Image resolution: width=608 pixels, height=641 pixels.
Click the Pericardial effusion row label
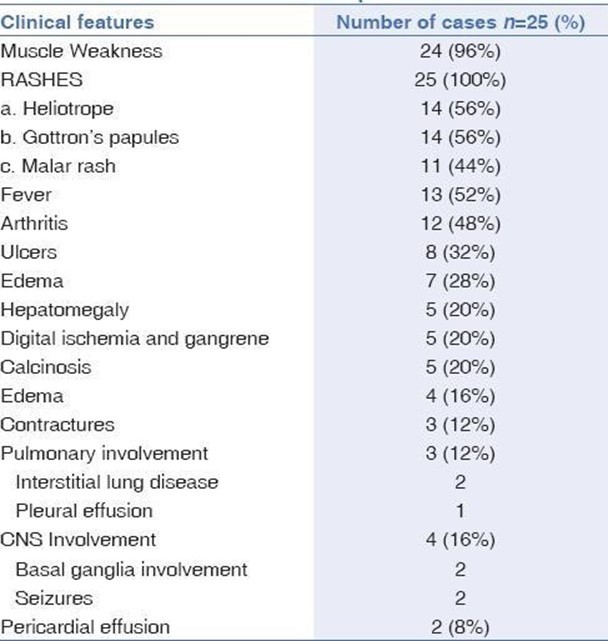tap(86, 627)
